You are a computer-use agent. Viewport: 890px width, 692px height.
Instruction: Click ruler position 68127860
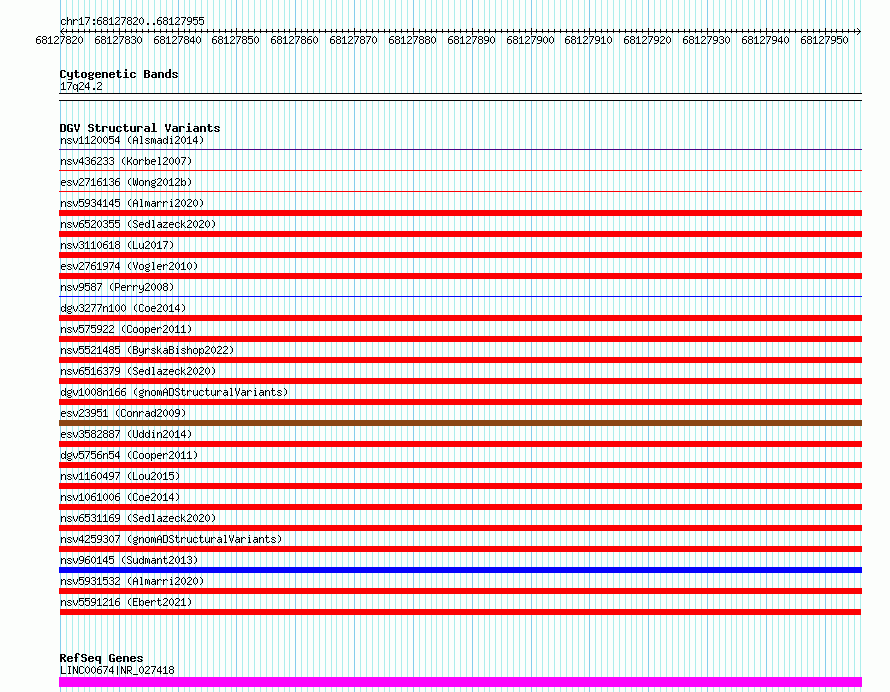click(295, 40)
